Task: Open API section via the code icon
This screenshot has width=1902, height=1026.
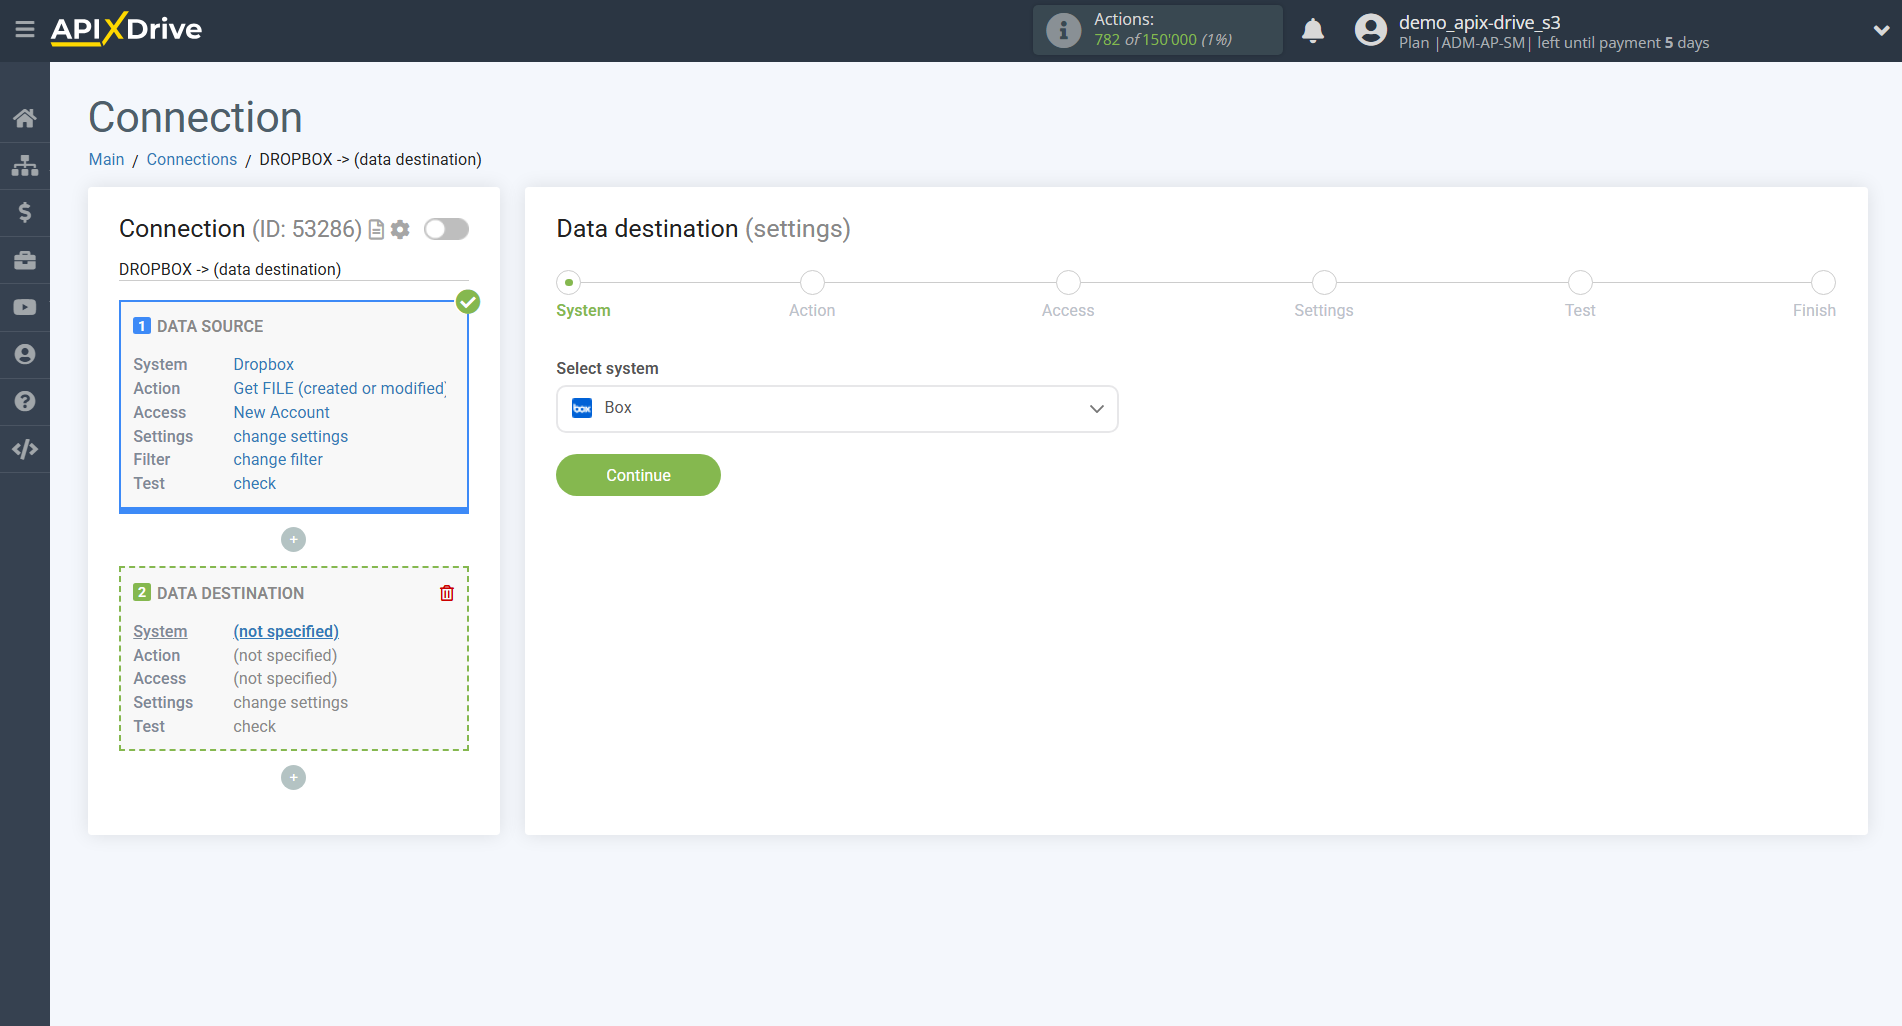Action: pos(25,448)
